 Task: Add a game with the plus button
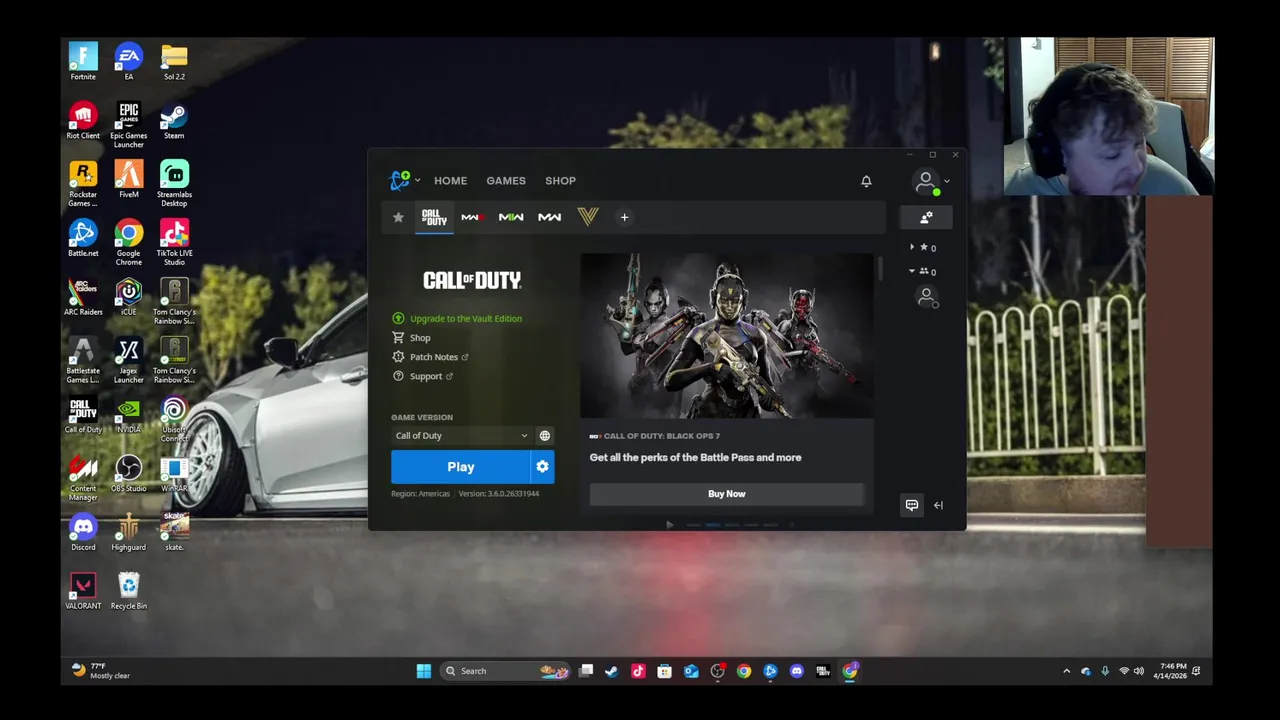click(x=624, y=217)
